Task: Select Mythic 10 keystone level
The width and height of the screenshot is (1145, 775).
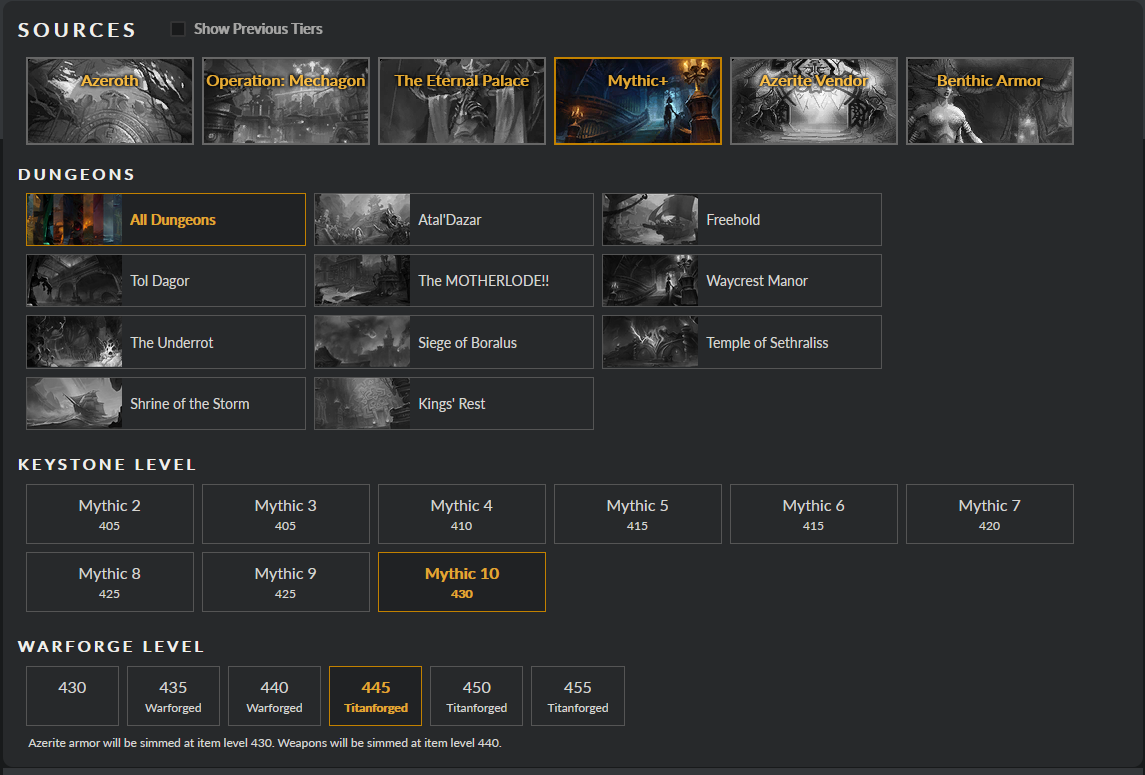Action: click(461, 581)
